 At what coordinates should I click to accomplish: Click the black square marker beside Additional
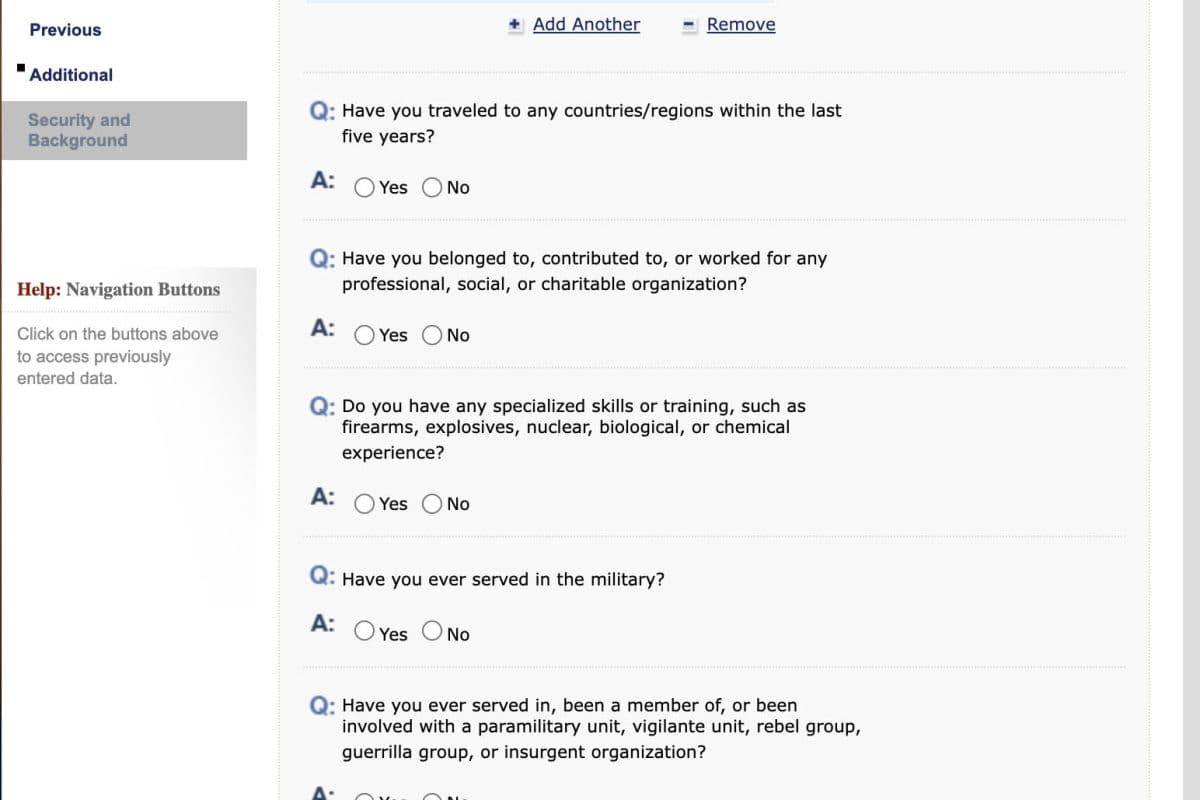click(x=20, y=69)
